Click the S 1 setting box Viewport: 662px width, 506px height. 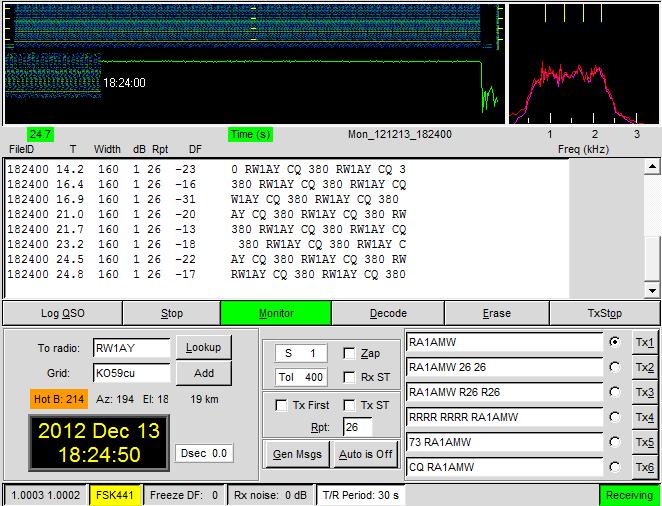coord(301,353)
